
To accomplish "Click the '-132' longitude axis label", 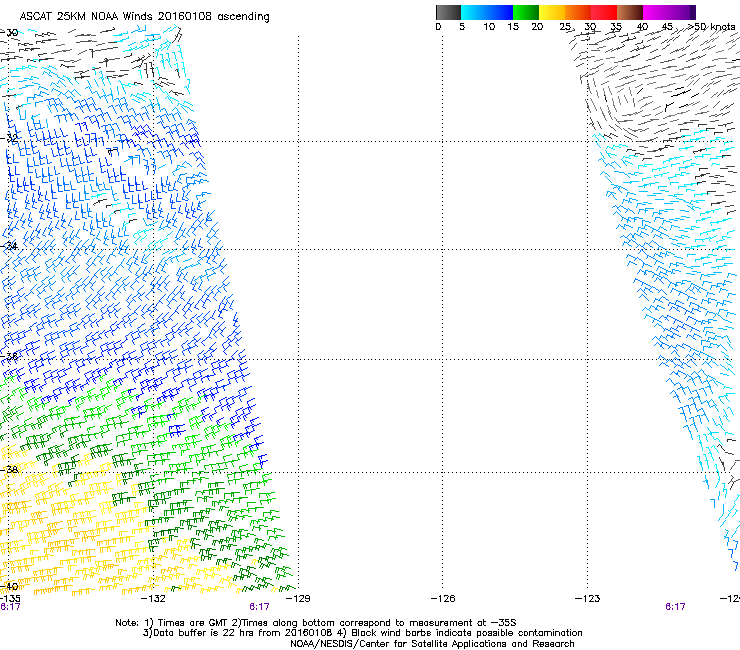I will 153,599.
